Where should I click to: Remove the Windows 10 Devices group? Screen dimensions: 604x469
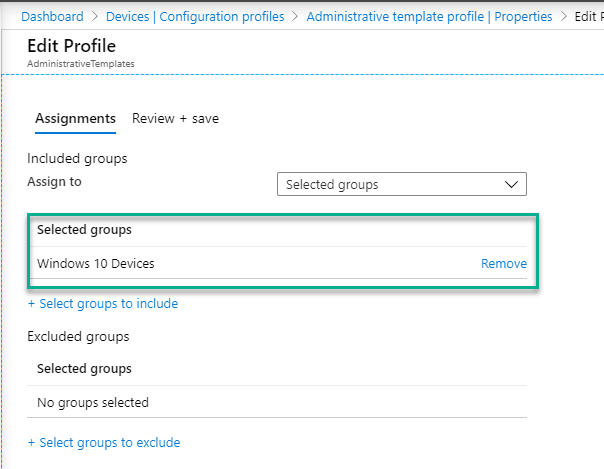(503, 263)
